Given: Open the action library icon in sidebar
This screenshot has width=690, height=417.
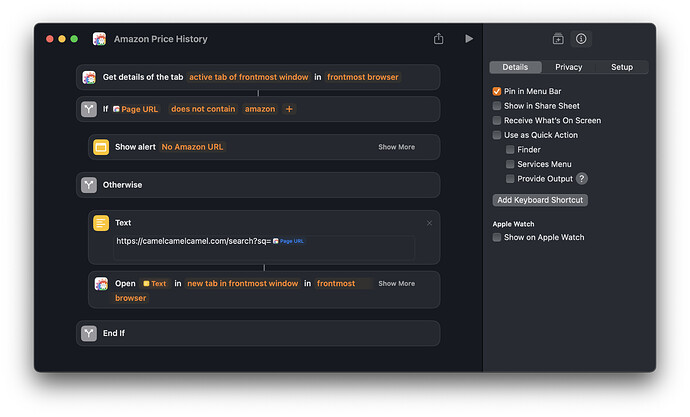Looking at the screenshot, I should [558, 39].
